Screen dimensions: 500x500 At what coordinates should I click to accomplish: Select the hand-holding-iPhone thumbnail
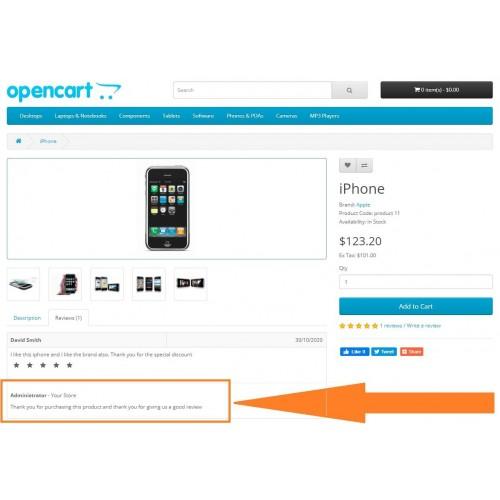click(65, 284)
